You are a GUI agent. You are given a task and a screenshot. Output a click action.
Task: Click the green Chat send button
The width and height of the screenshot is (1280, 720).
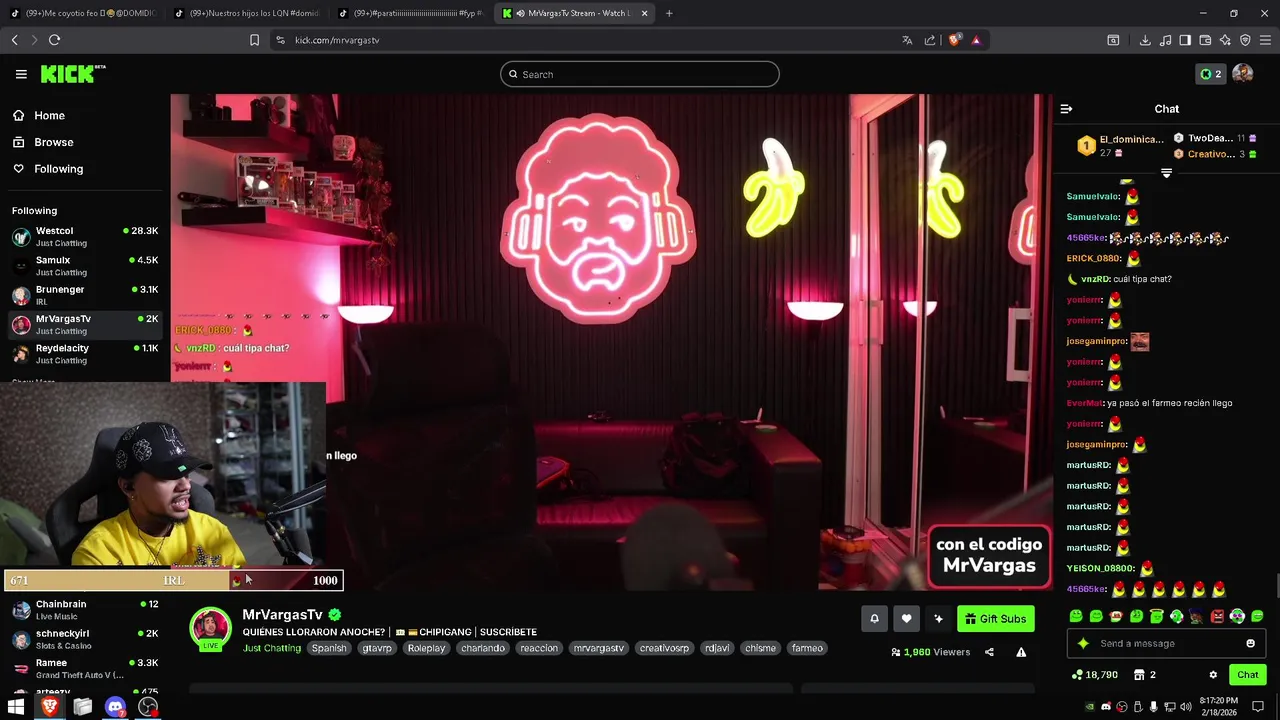click(x=1247, y=675)
